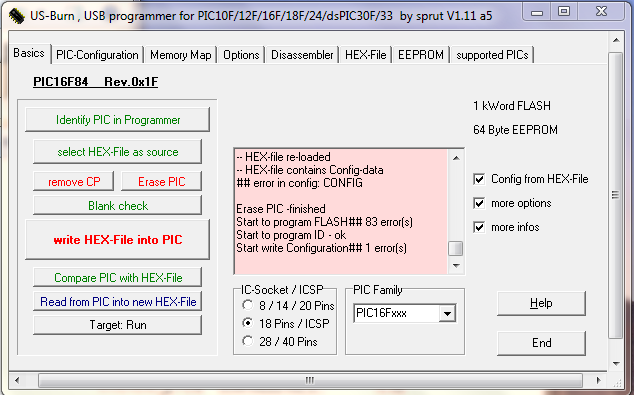The image size is (634, 395).
Task: Click the End button
Action: 541,343
